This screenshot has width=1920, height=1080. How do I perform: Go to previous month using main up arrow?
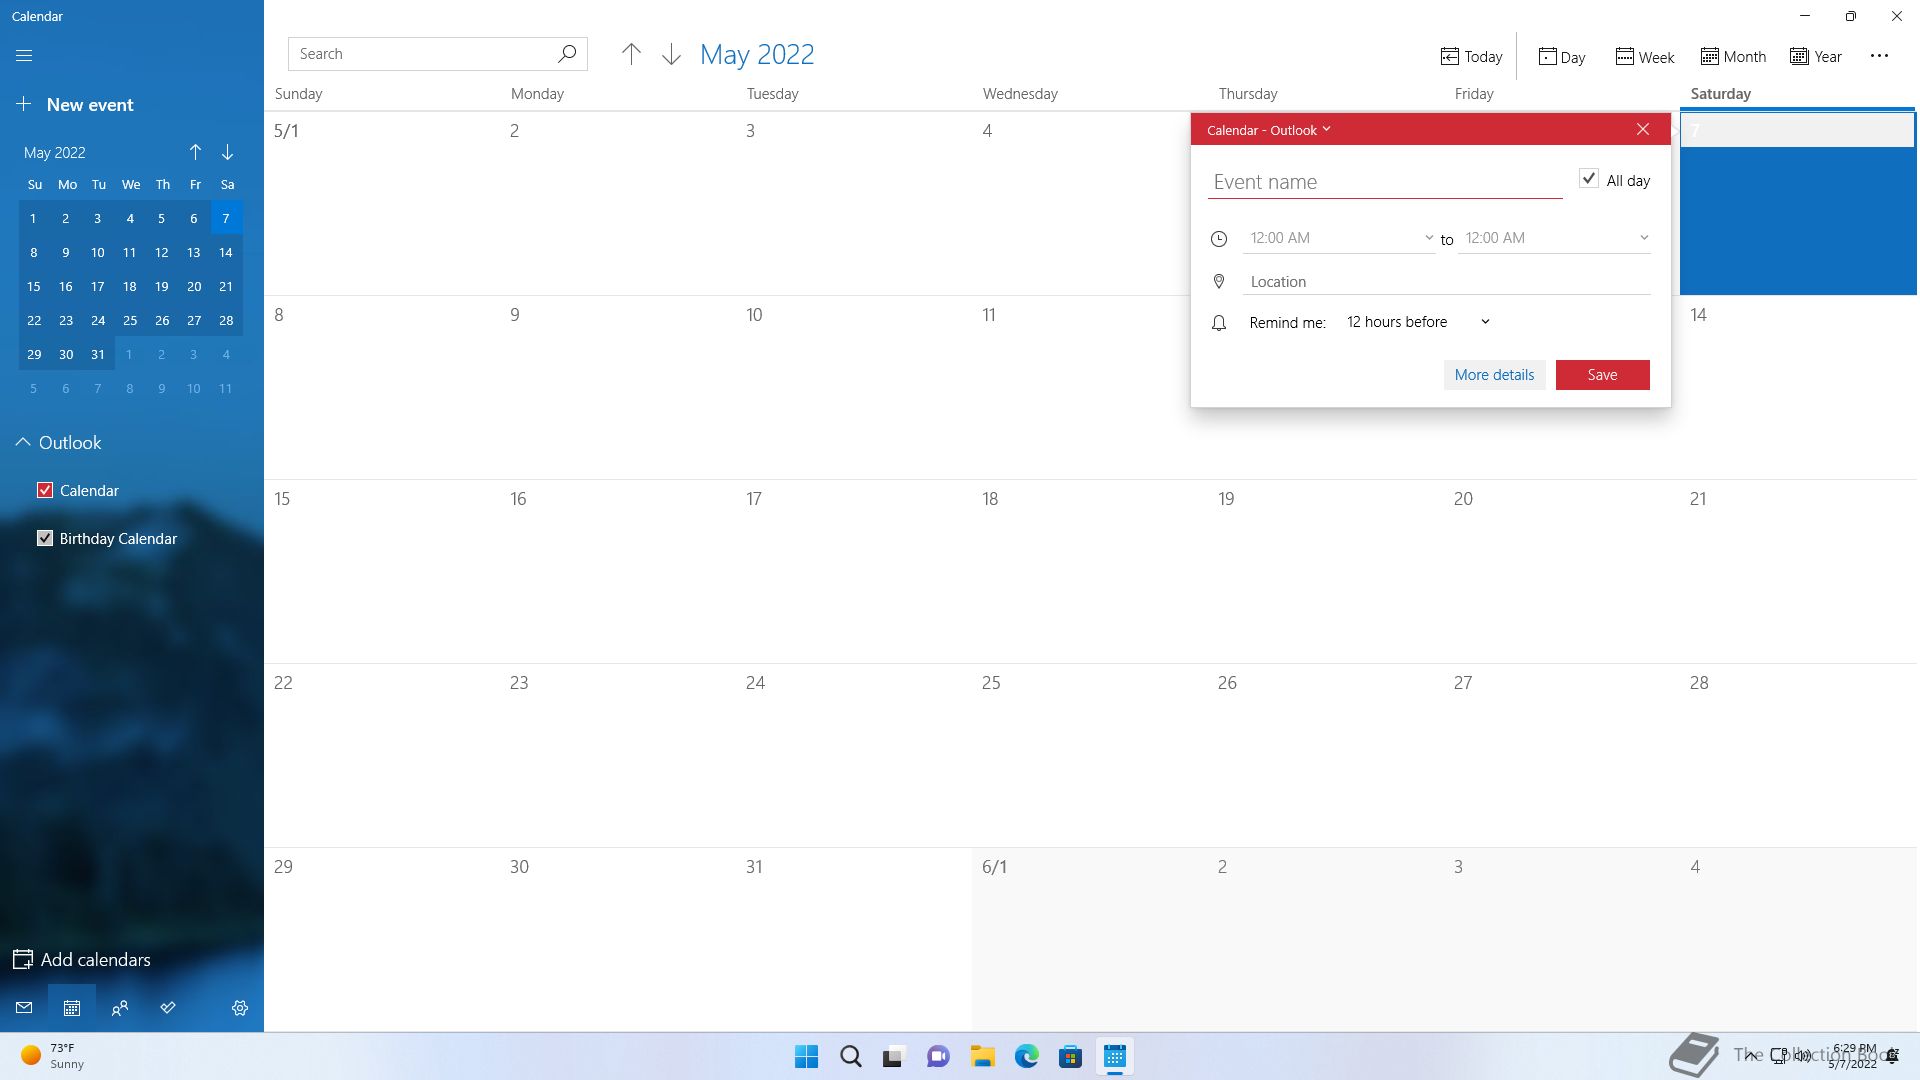(x=631, y=54)
